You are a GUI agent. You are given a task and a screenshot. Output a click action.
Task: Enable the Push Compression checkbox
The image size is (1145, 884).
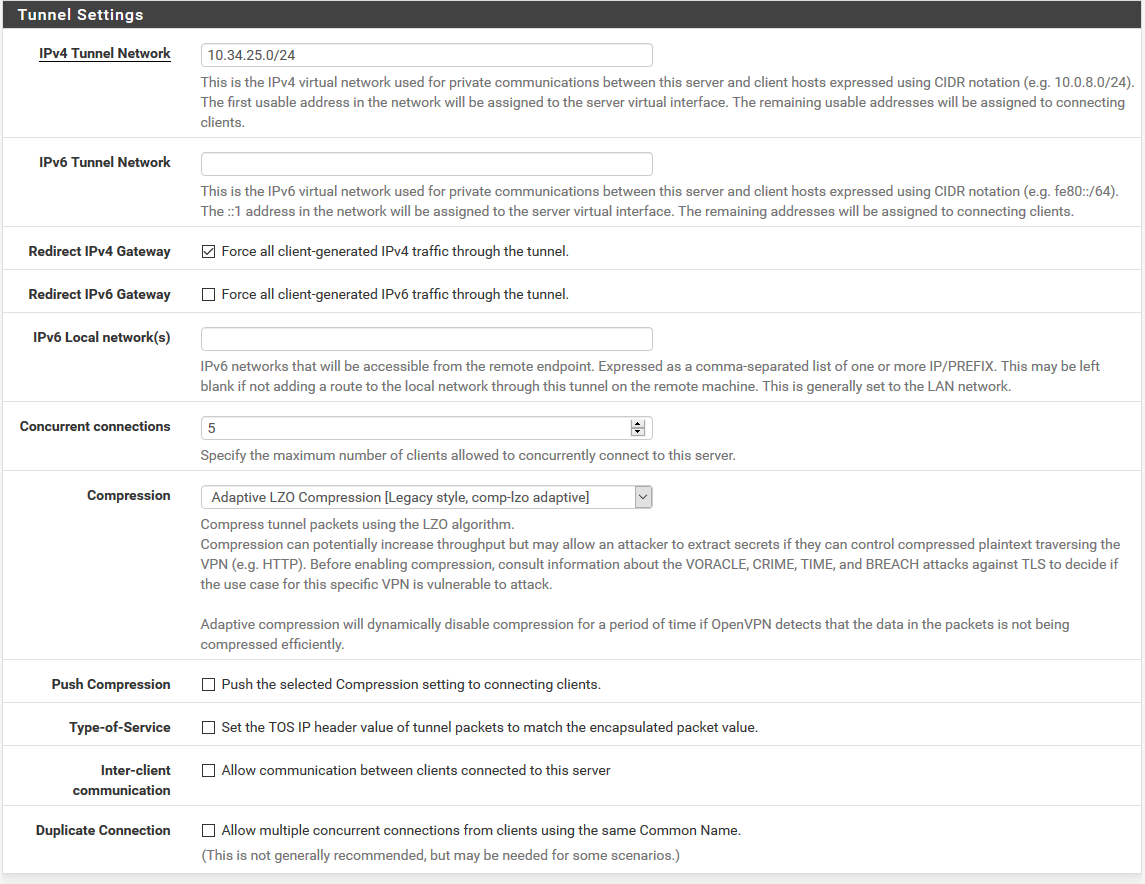point(208,685)
